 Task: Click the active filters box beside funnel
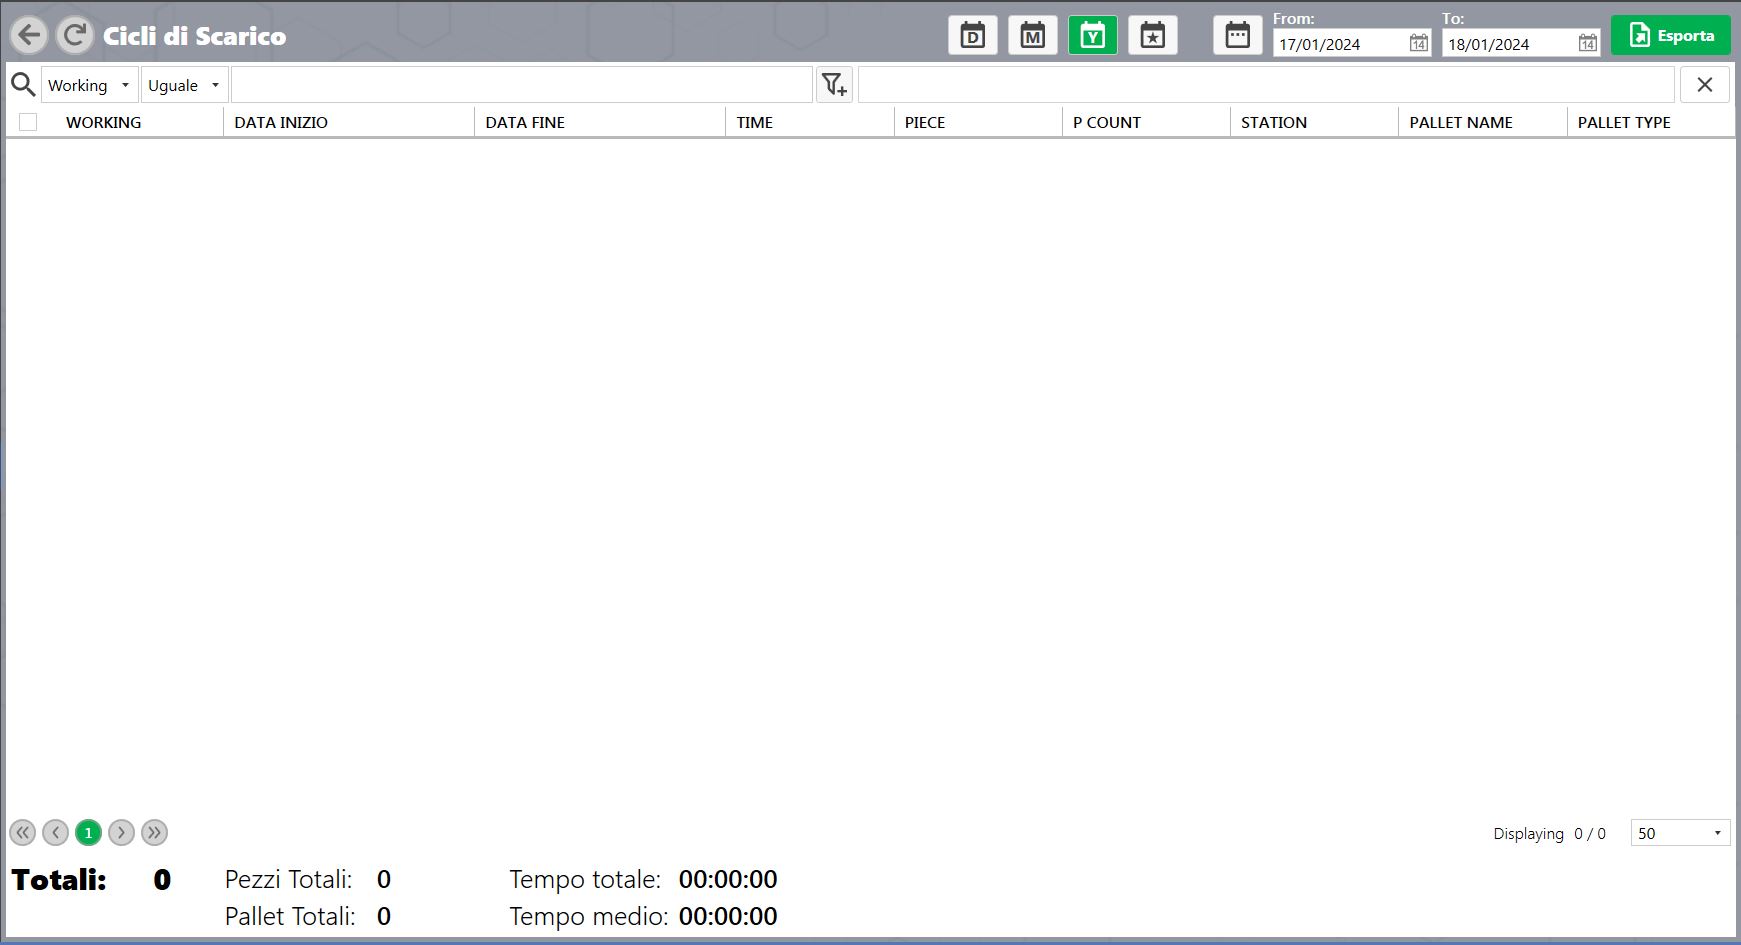point(1266,85)
